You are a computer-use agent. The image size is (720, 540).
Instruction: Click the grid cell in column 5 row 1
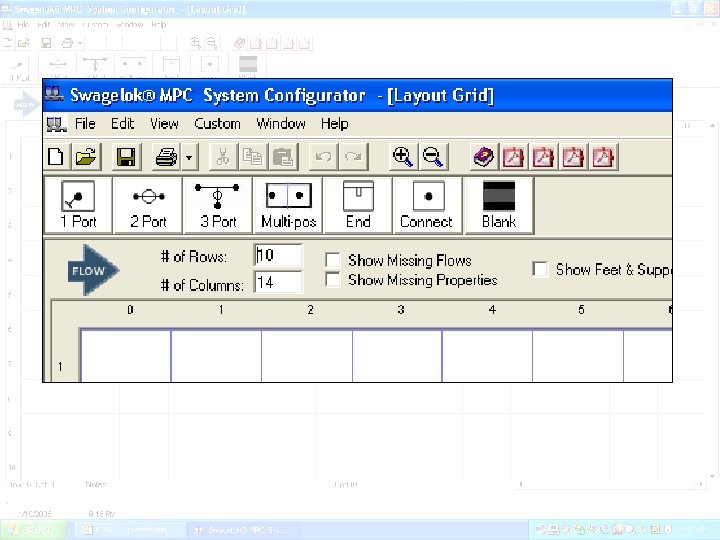[x=578, y=356]
